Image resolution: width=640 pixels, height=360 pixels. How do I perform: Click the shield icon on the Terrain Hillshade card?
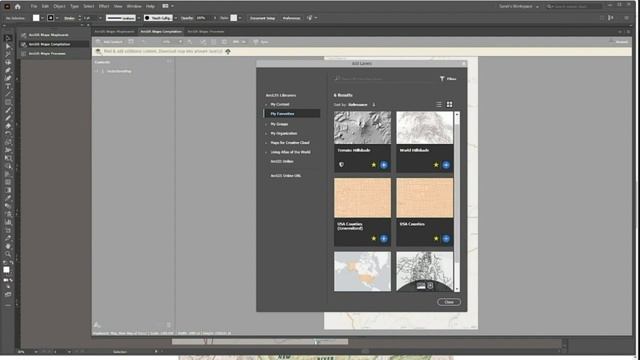pos(342,165)
